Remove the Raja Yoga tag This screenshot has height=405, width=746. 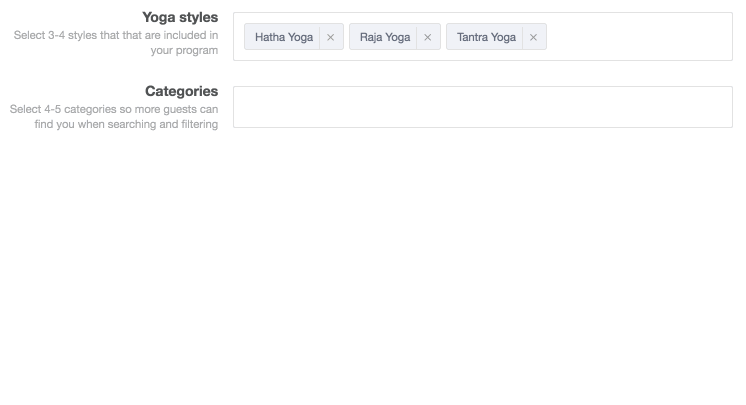coord(428,37)
